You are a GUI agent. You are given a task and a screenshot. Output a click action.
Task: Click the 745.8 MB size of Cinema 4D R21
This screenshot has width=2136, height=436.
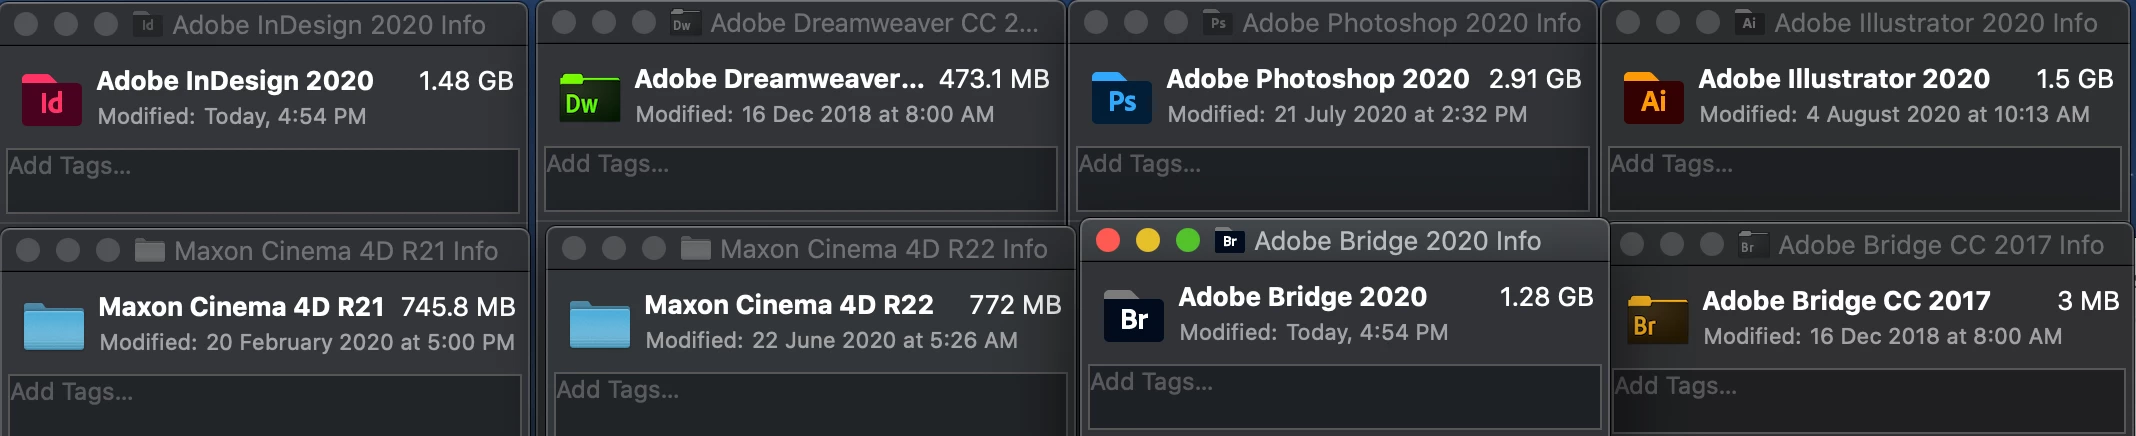coord(458,307)
